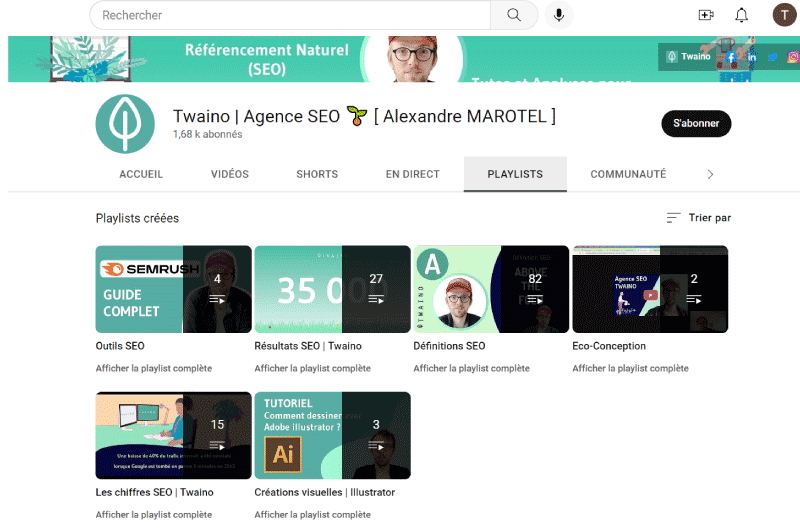Screen dimensions: 800x530
Task: Open the Outils SEO playlist title
Action: click(120, 346)
